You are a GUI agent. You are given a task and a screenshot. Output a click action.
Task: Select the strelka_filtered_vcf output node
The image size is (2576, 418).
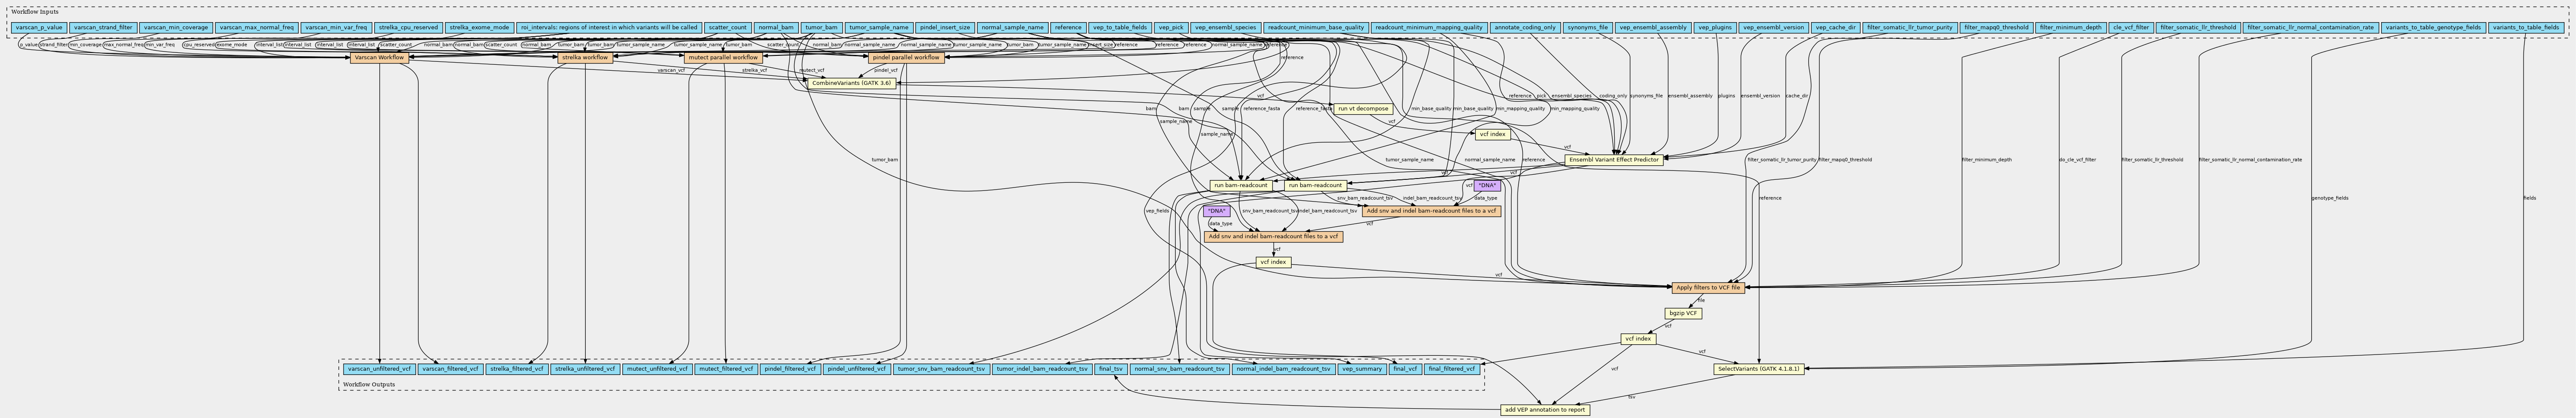click(x=518, y=369)
